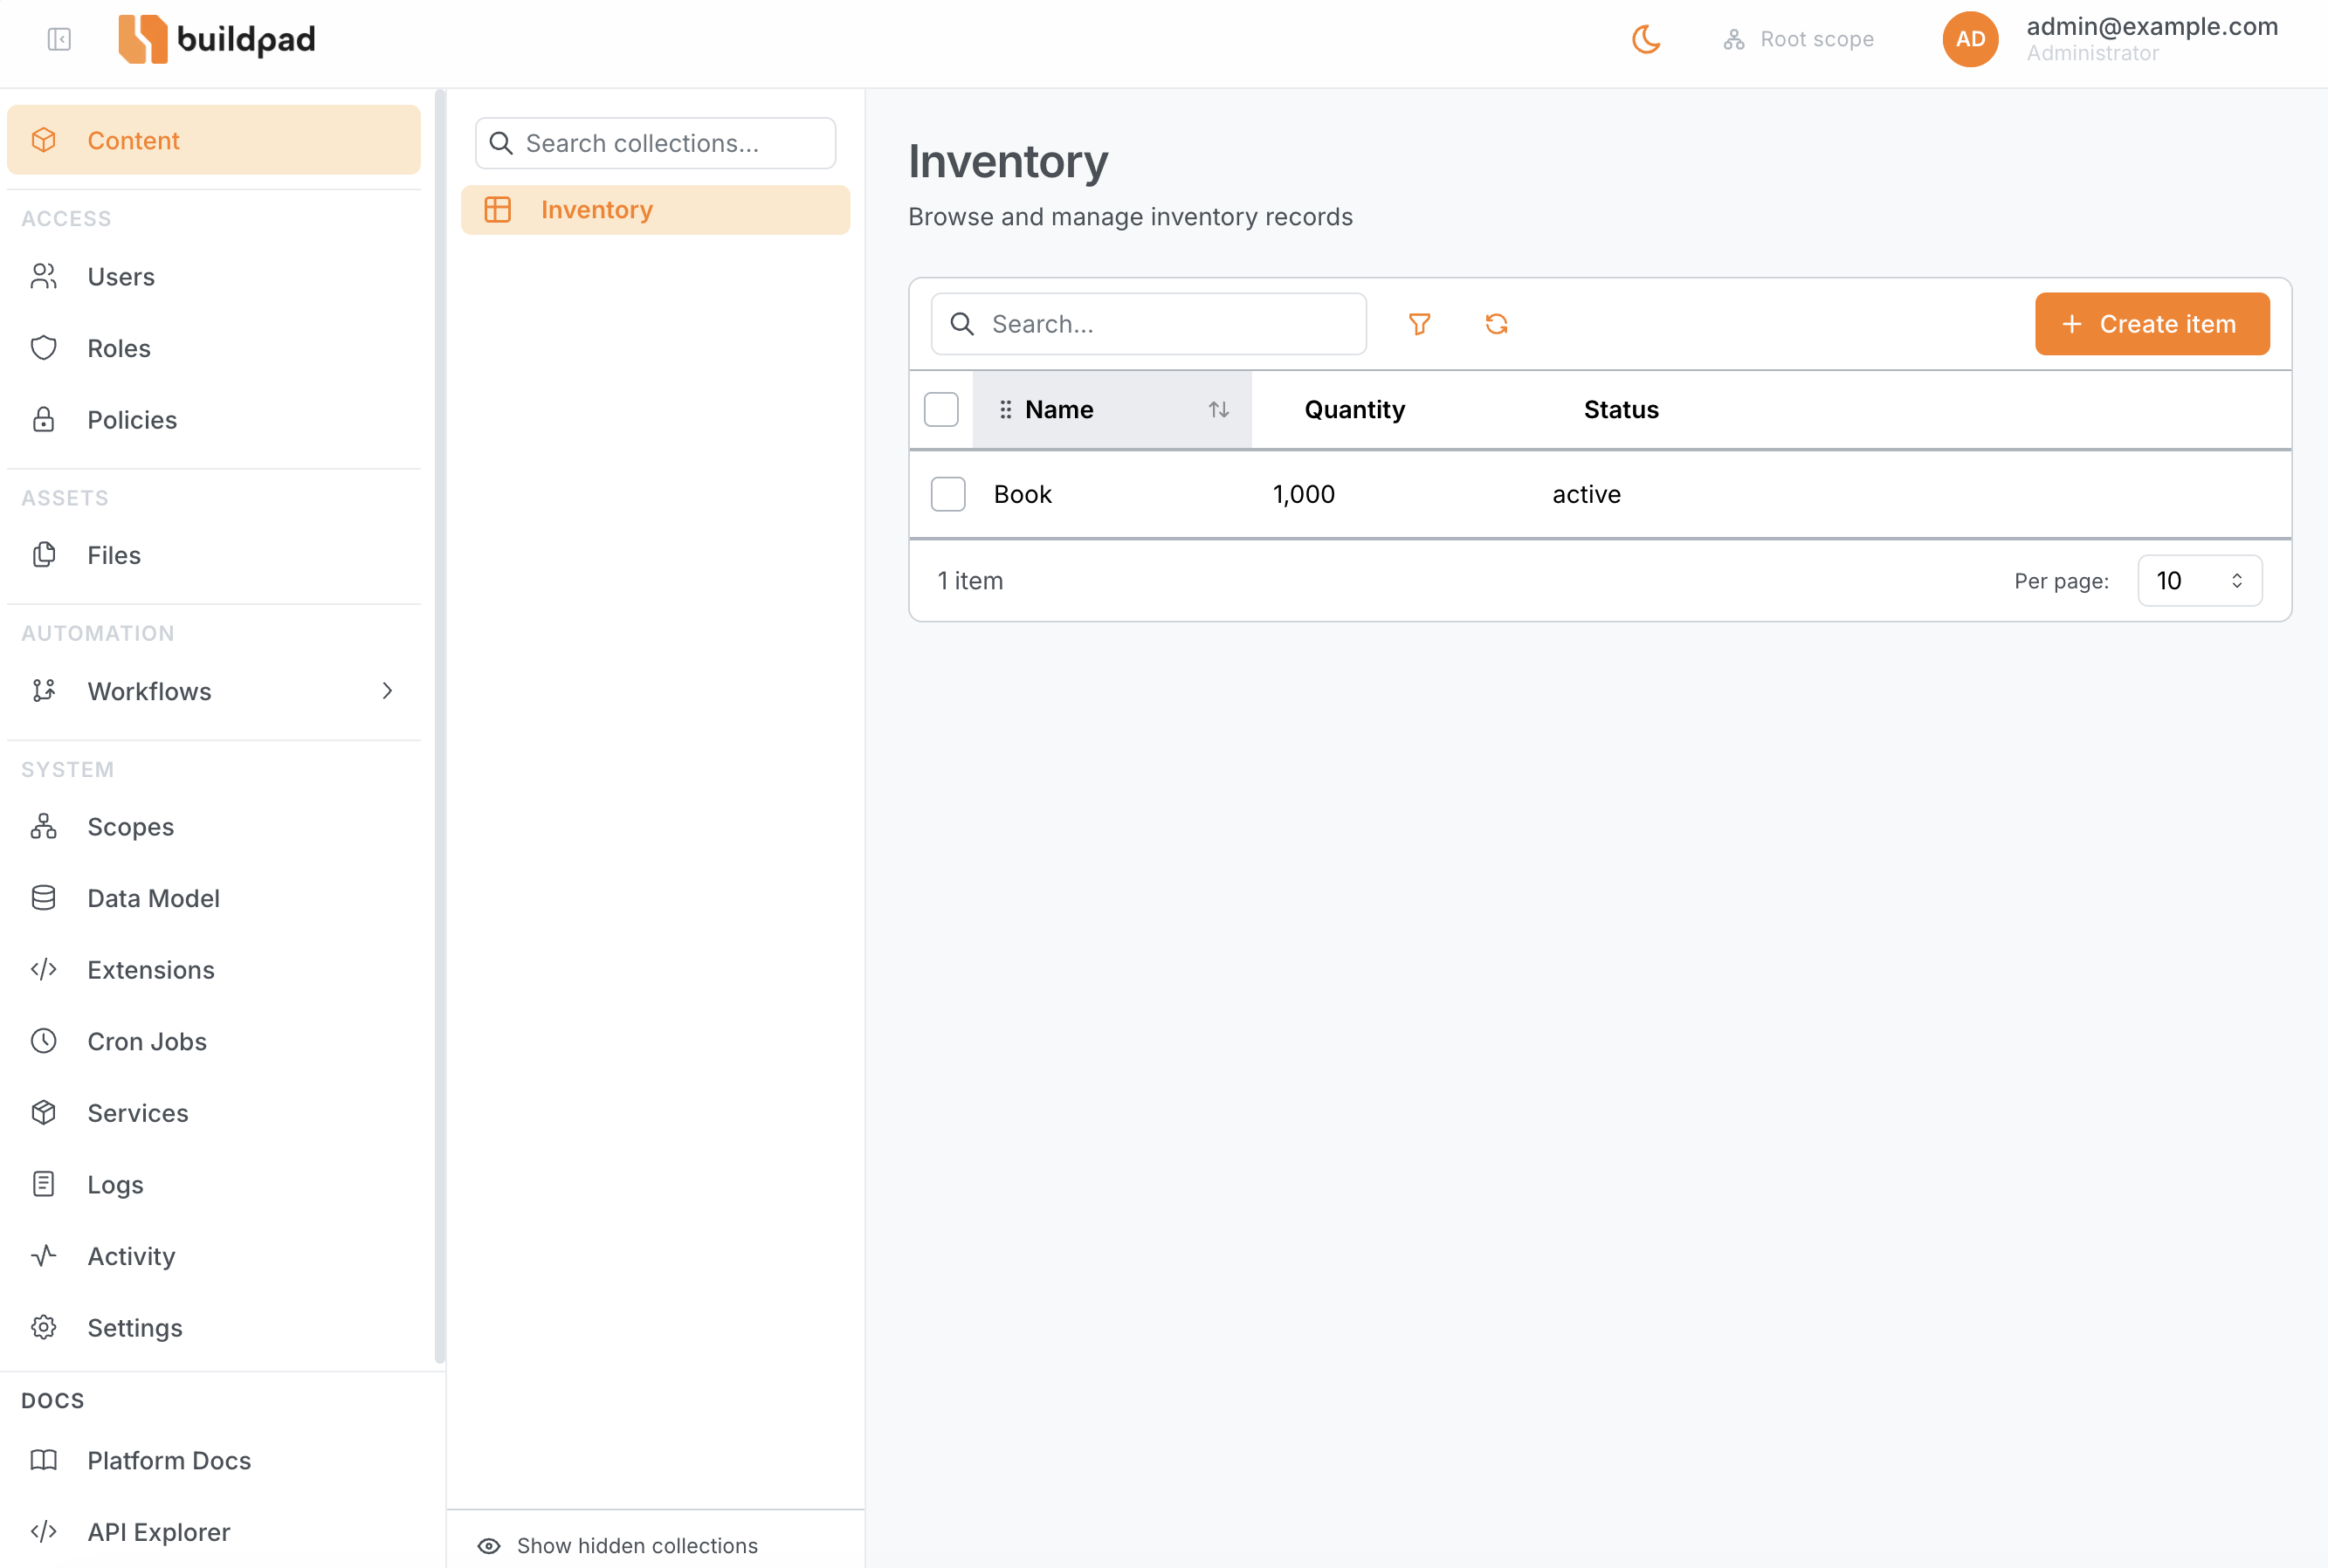The image size is (2328, 1568).
Task: Toggle Show hidden collections
Action: [x=618, y=1545]
